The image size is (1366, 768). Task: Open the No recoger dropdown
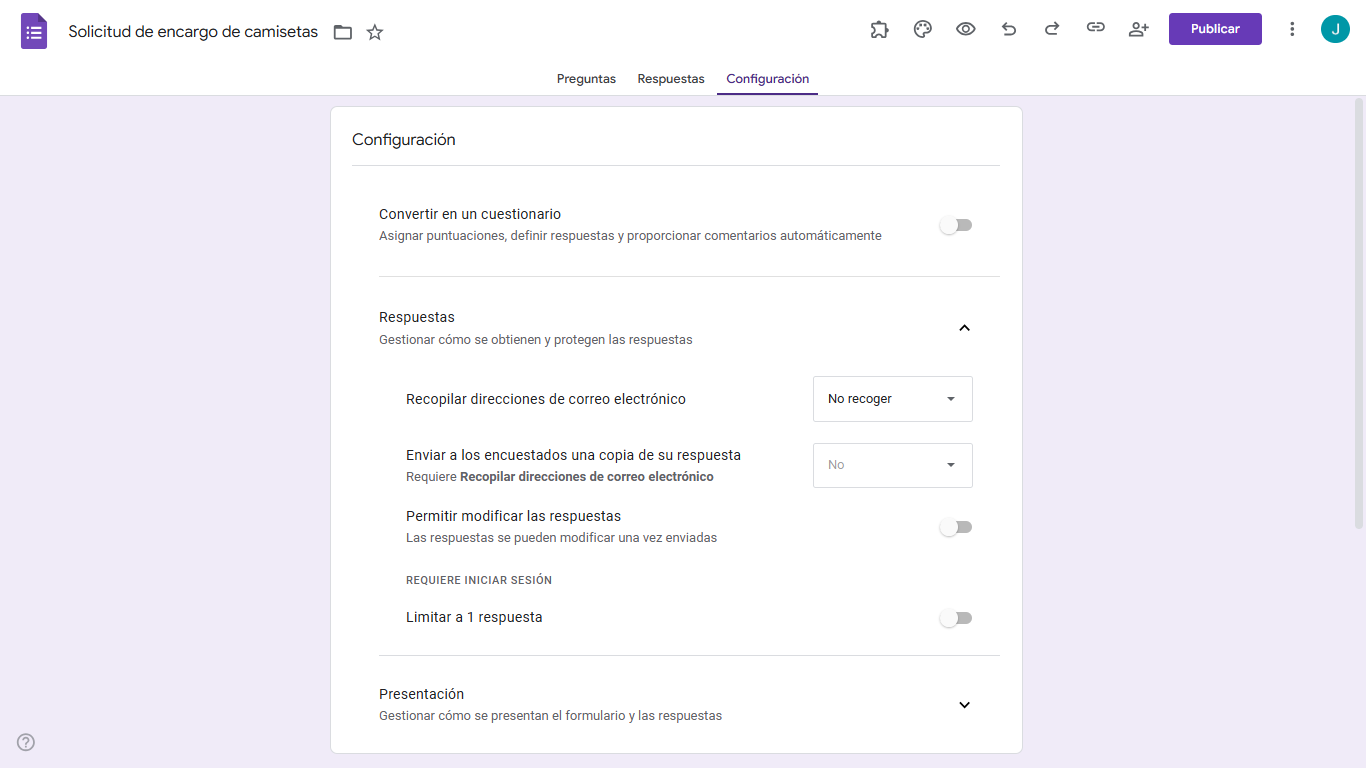pos(892,398)
